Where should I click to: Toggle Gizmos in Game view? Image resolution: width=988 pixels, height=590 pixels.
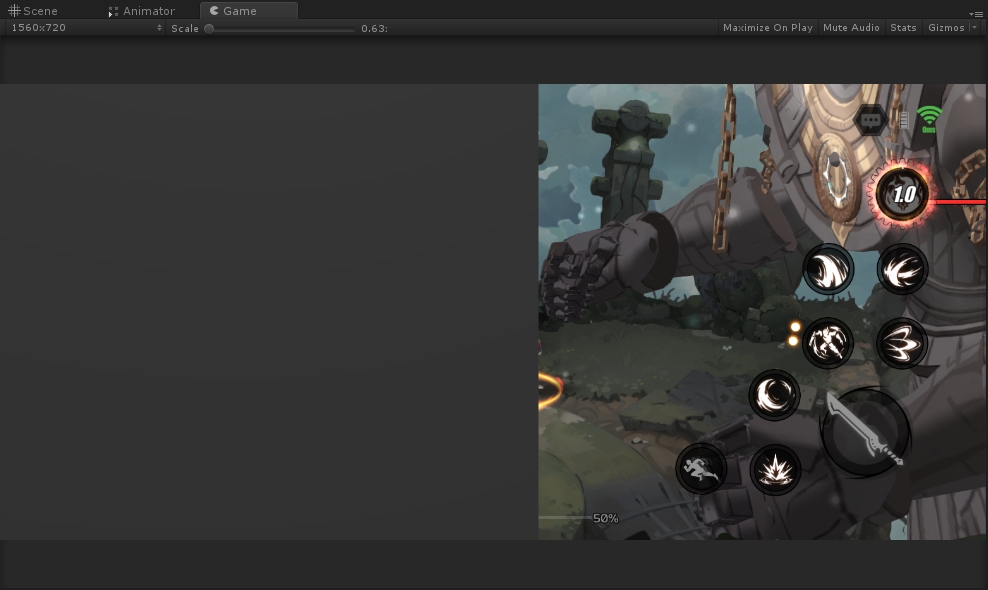(946, 28)
